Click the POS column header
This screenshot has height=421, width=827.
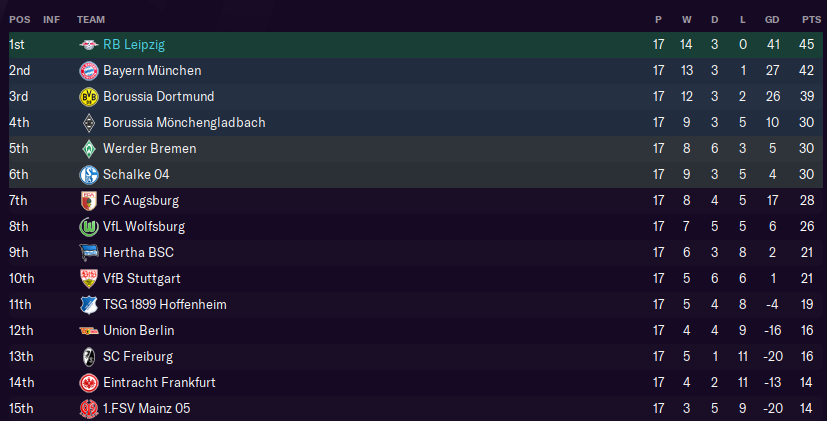19,20
